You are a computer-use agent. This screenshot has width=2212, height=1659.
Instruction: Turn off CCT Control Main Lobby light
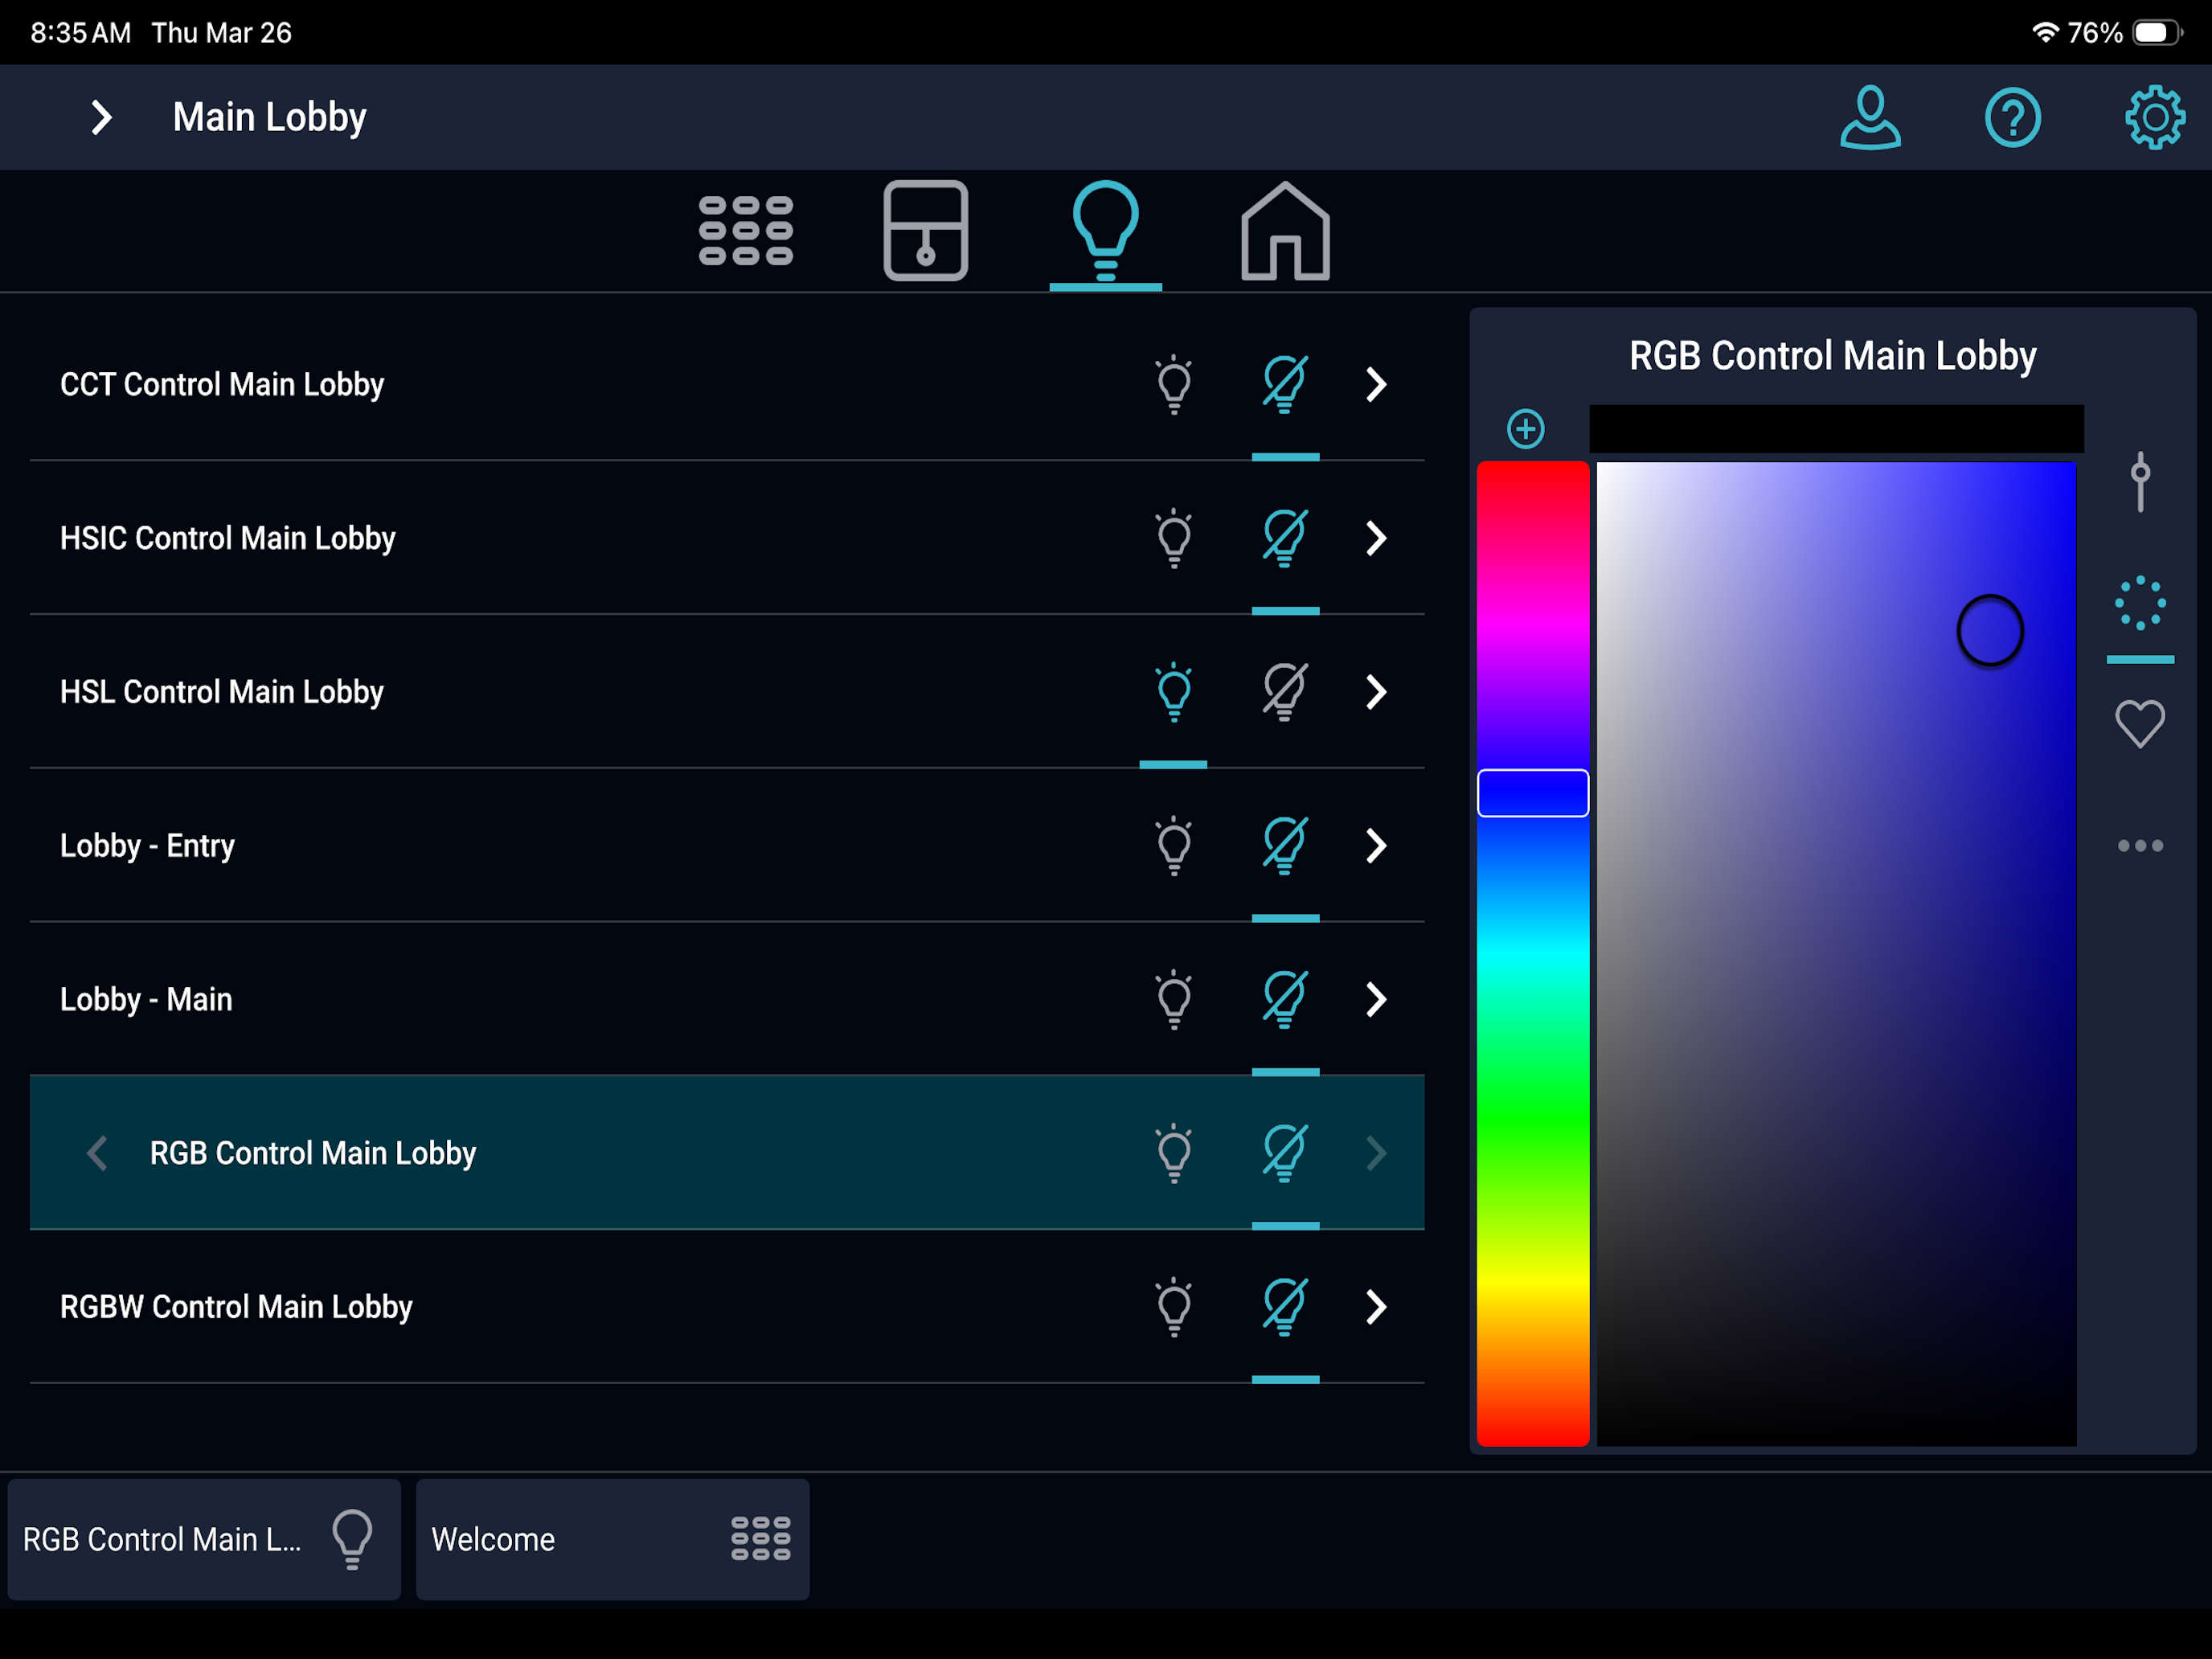[1285, 384]
